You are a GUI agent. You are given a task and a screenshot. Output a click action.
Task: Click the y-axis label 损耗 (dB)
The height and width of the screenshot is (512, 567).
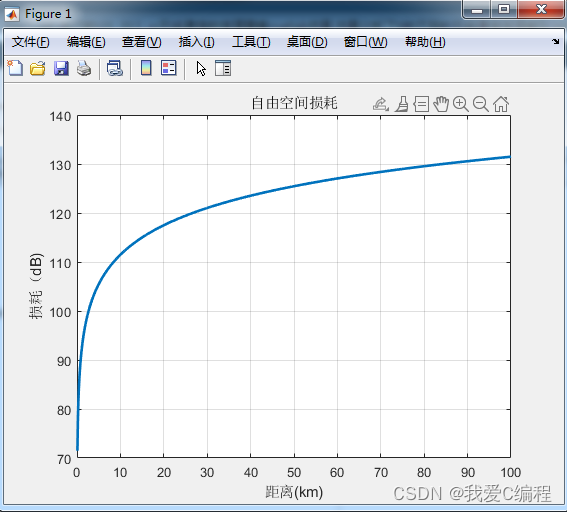(x=35, y=286)
